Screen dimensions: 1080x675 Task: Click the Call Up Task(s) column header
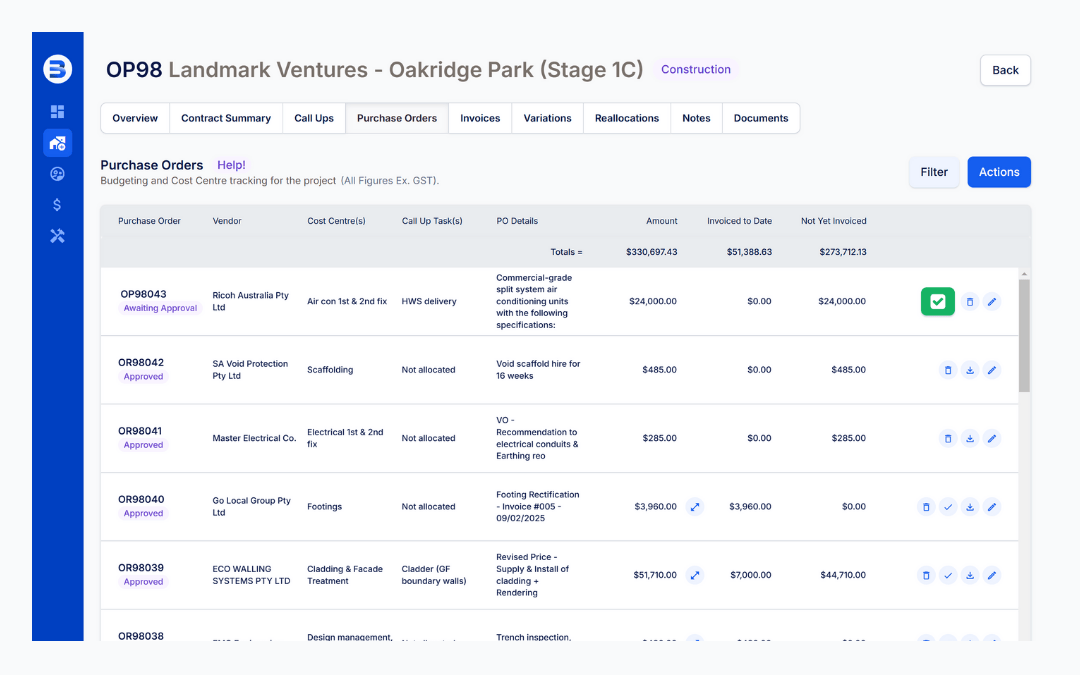point(432,221)
